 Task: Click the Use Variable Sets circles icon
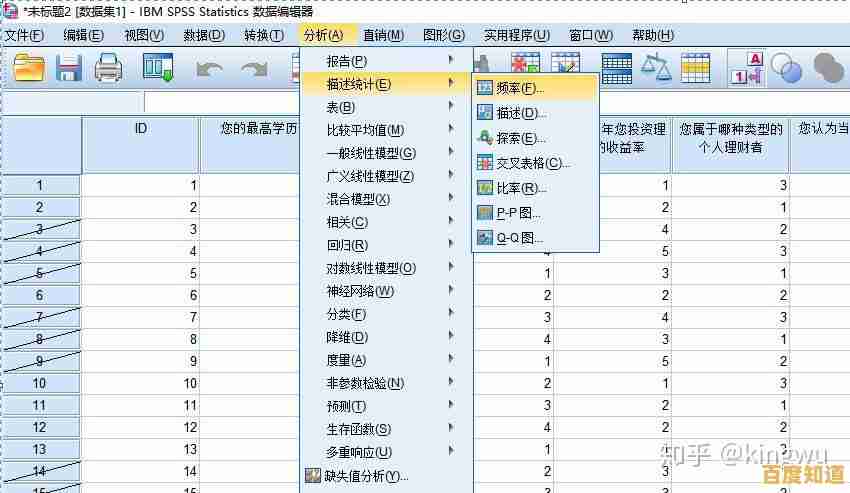pyautogui.click(x=786, y=68)
